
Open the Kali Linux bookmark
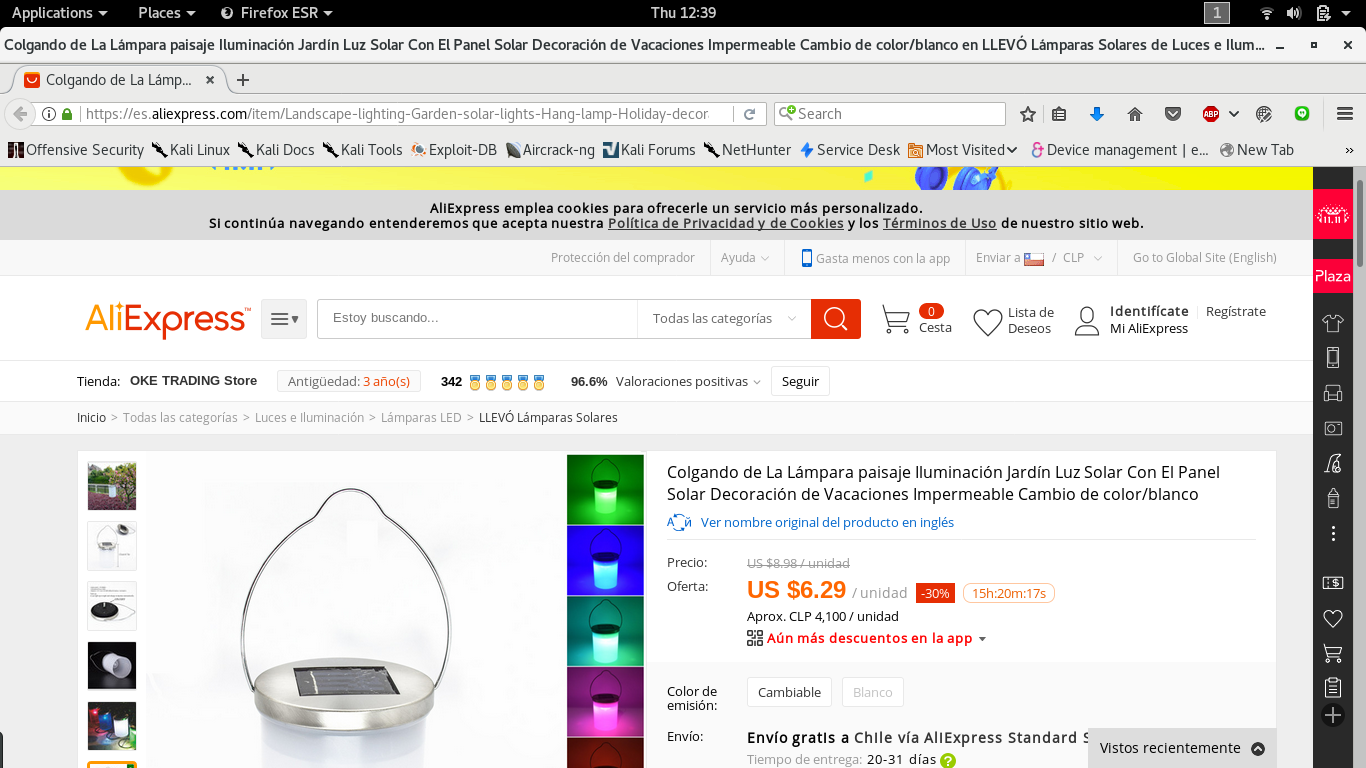[191, 150]
